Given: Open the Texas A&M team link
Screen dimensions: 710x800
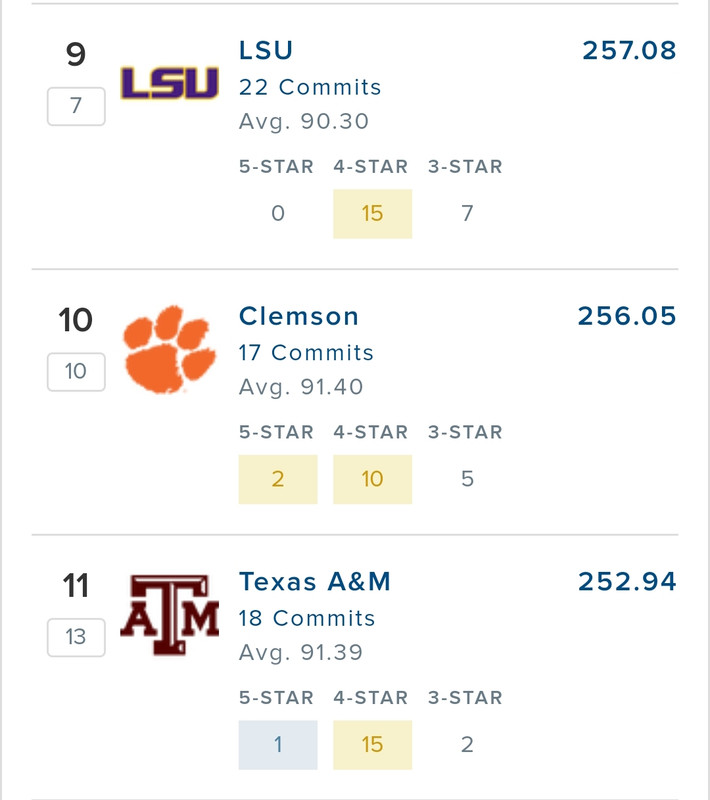Looking at the screenshot, I should [314, 582].
